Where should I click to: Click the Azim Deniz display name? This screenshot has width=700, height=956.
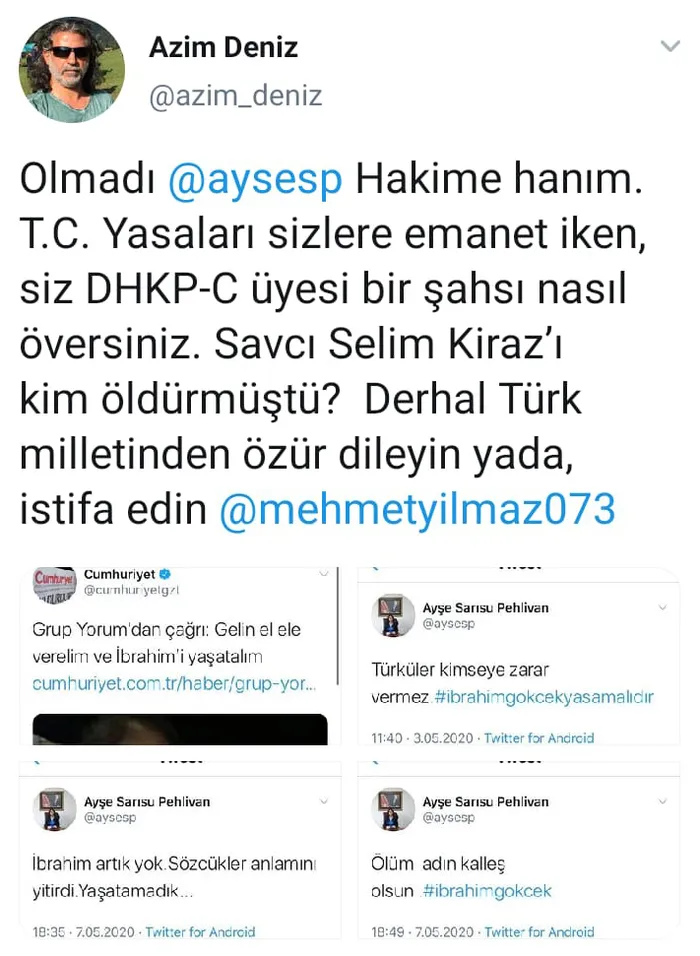(x=223, y=47)
